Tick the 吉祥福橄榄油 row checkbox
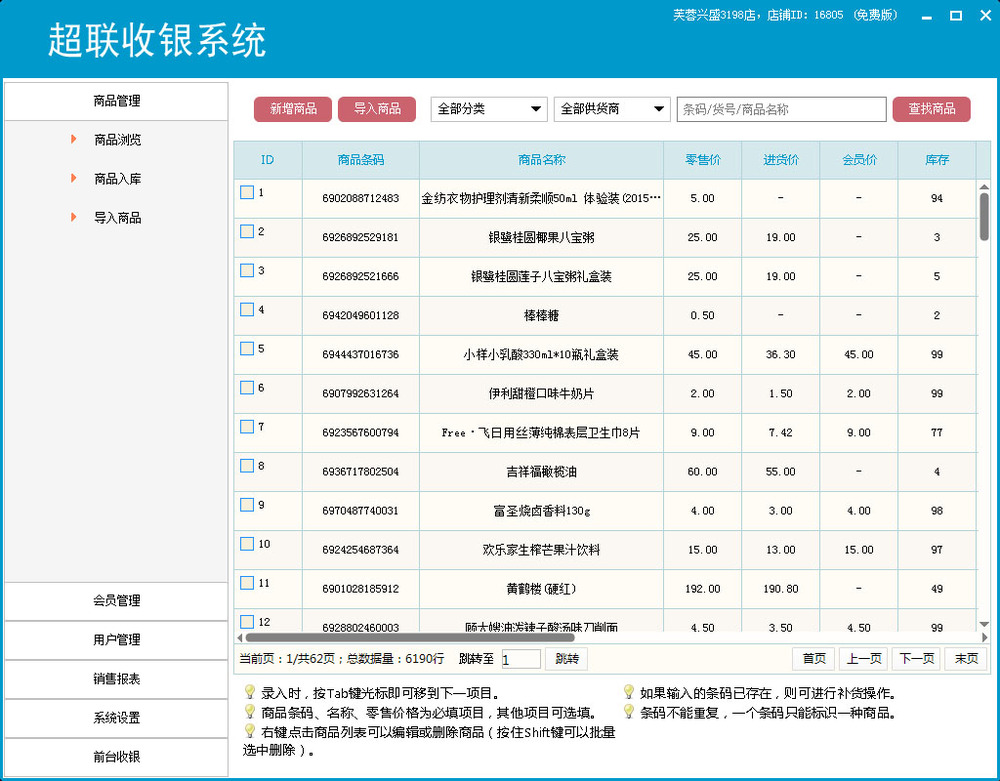The image size is (1000, 781). 247,465
